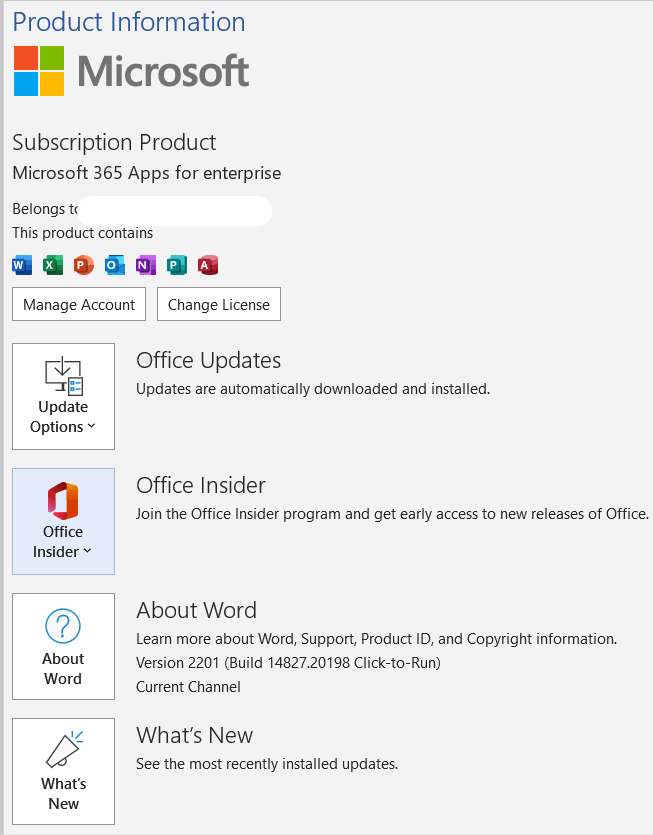Click the Office Insider heading text
The image size is (653, 835).
tap(201, 485)
